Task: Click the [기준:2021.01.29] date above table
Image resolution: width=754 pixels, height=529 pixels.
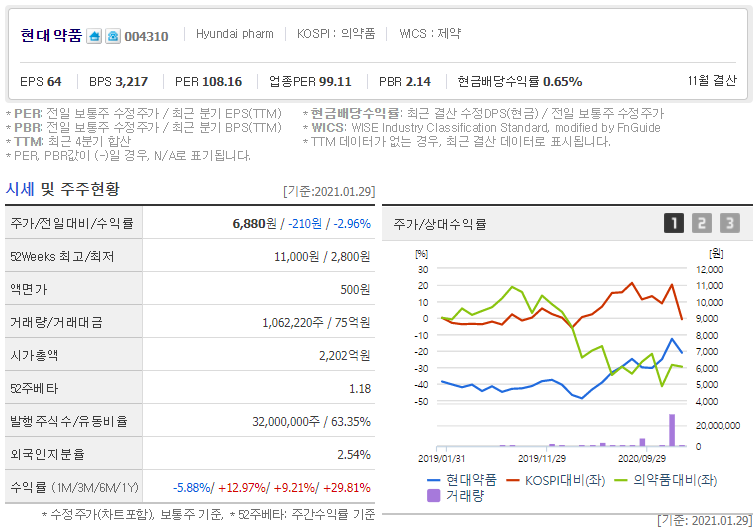Action: pos(329,191)
